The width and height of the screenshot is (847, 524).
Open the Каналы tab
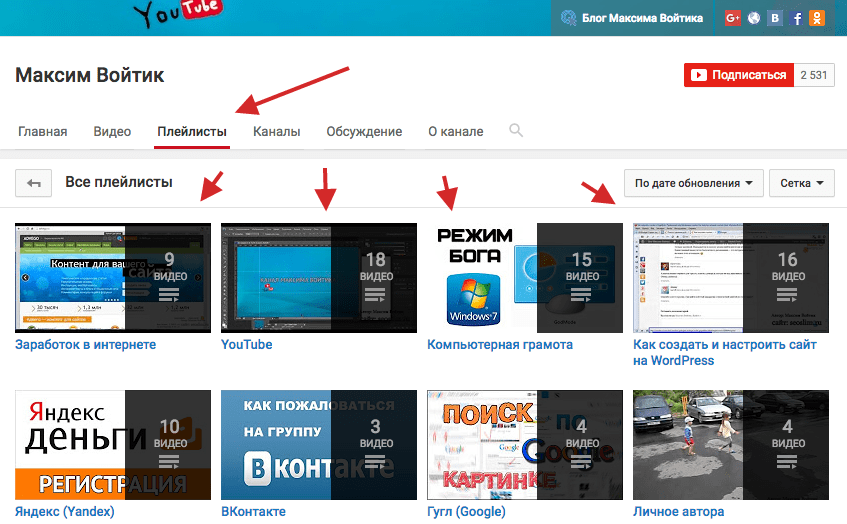276,131
